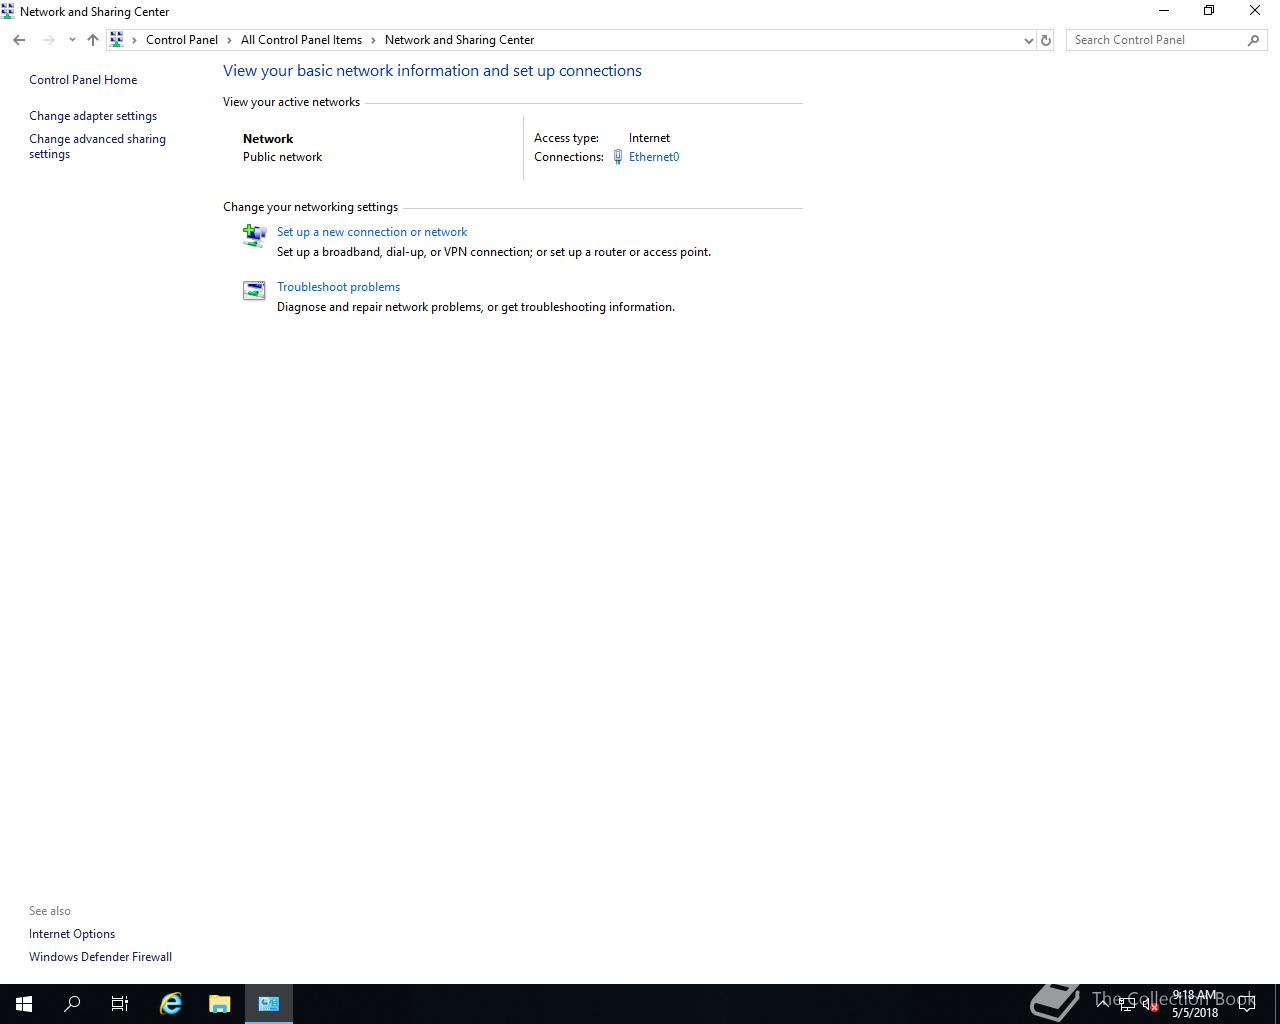Open the Windows Start menu

24,1004
